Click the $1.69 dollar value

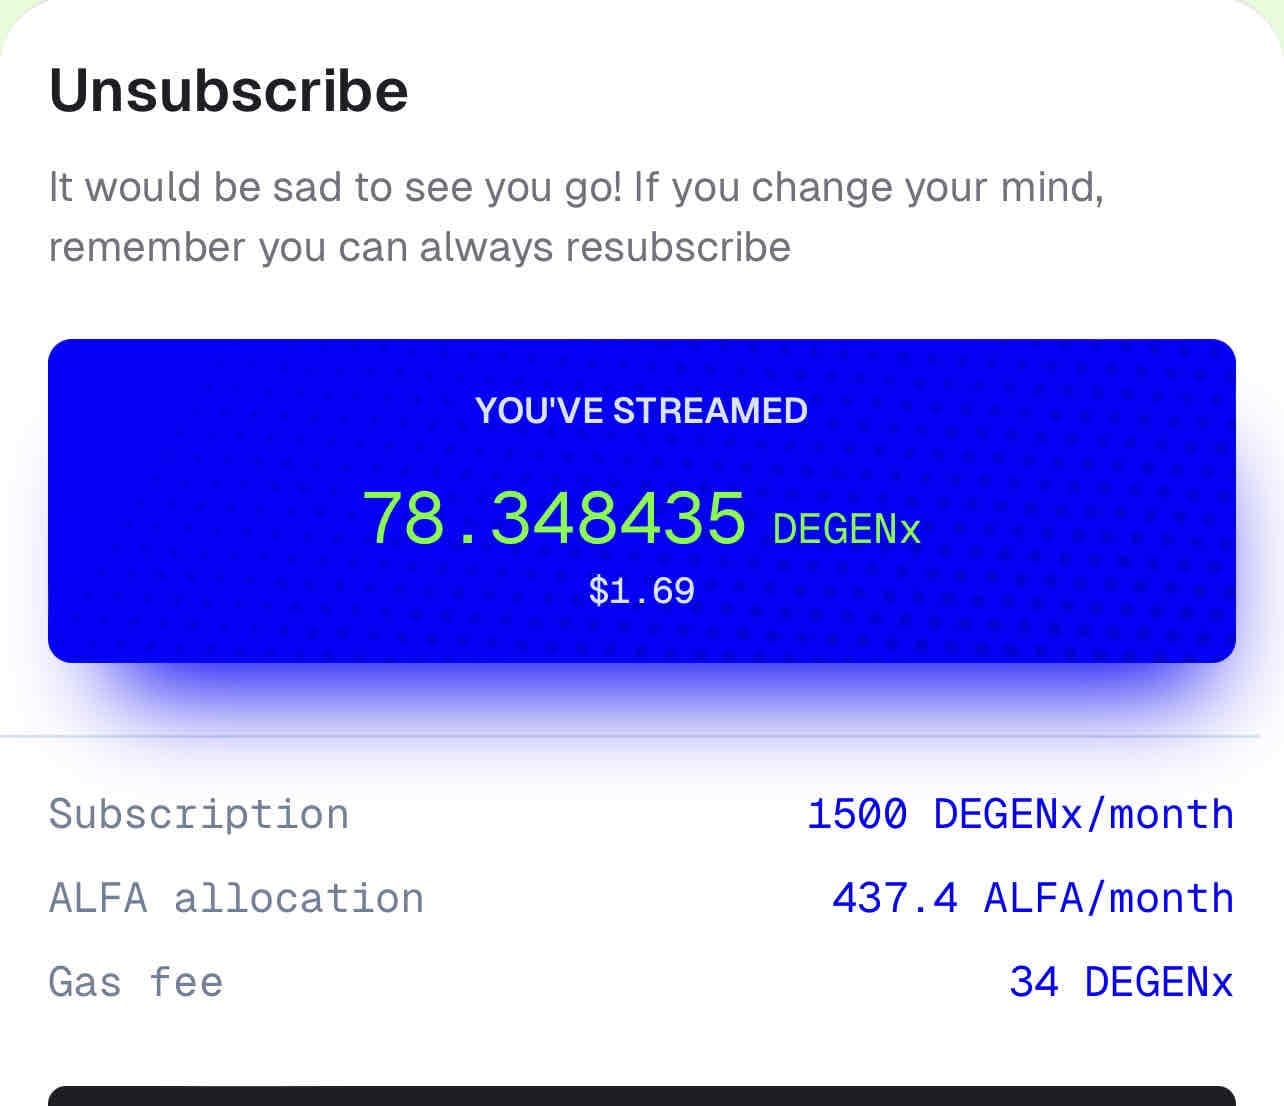pos(641,591)
